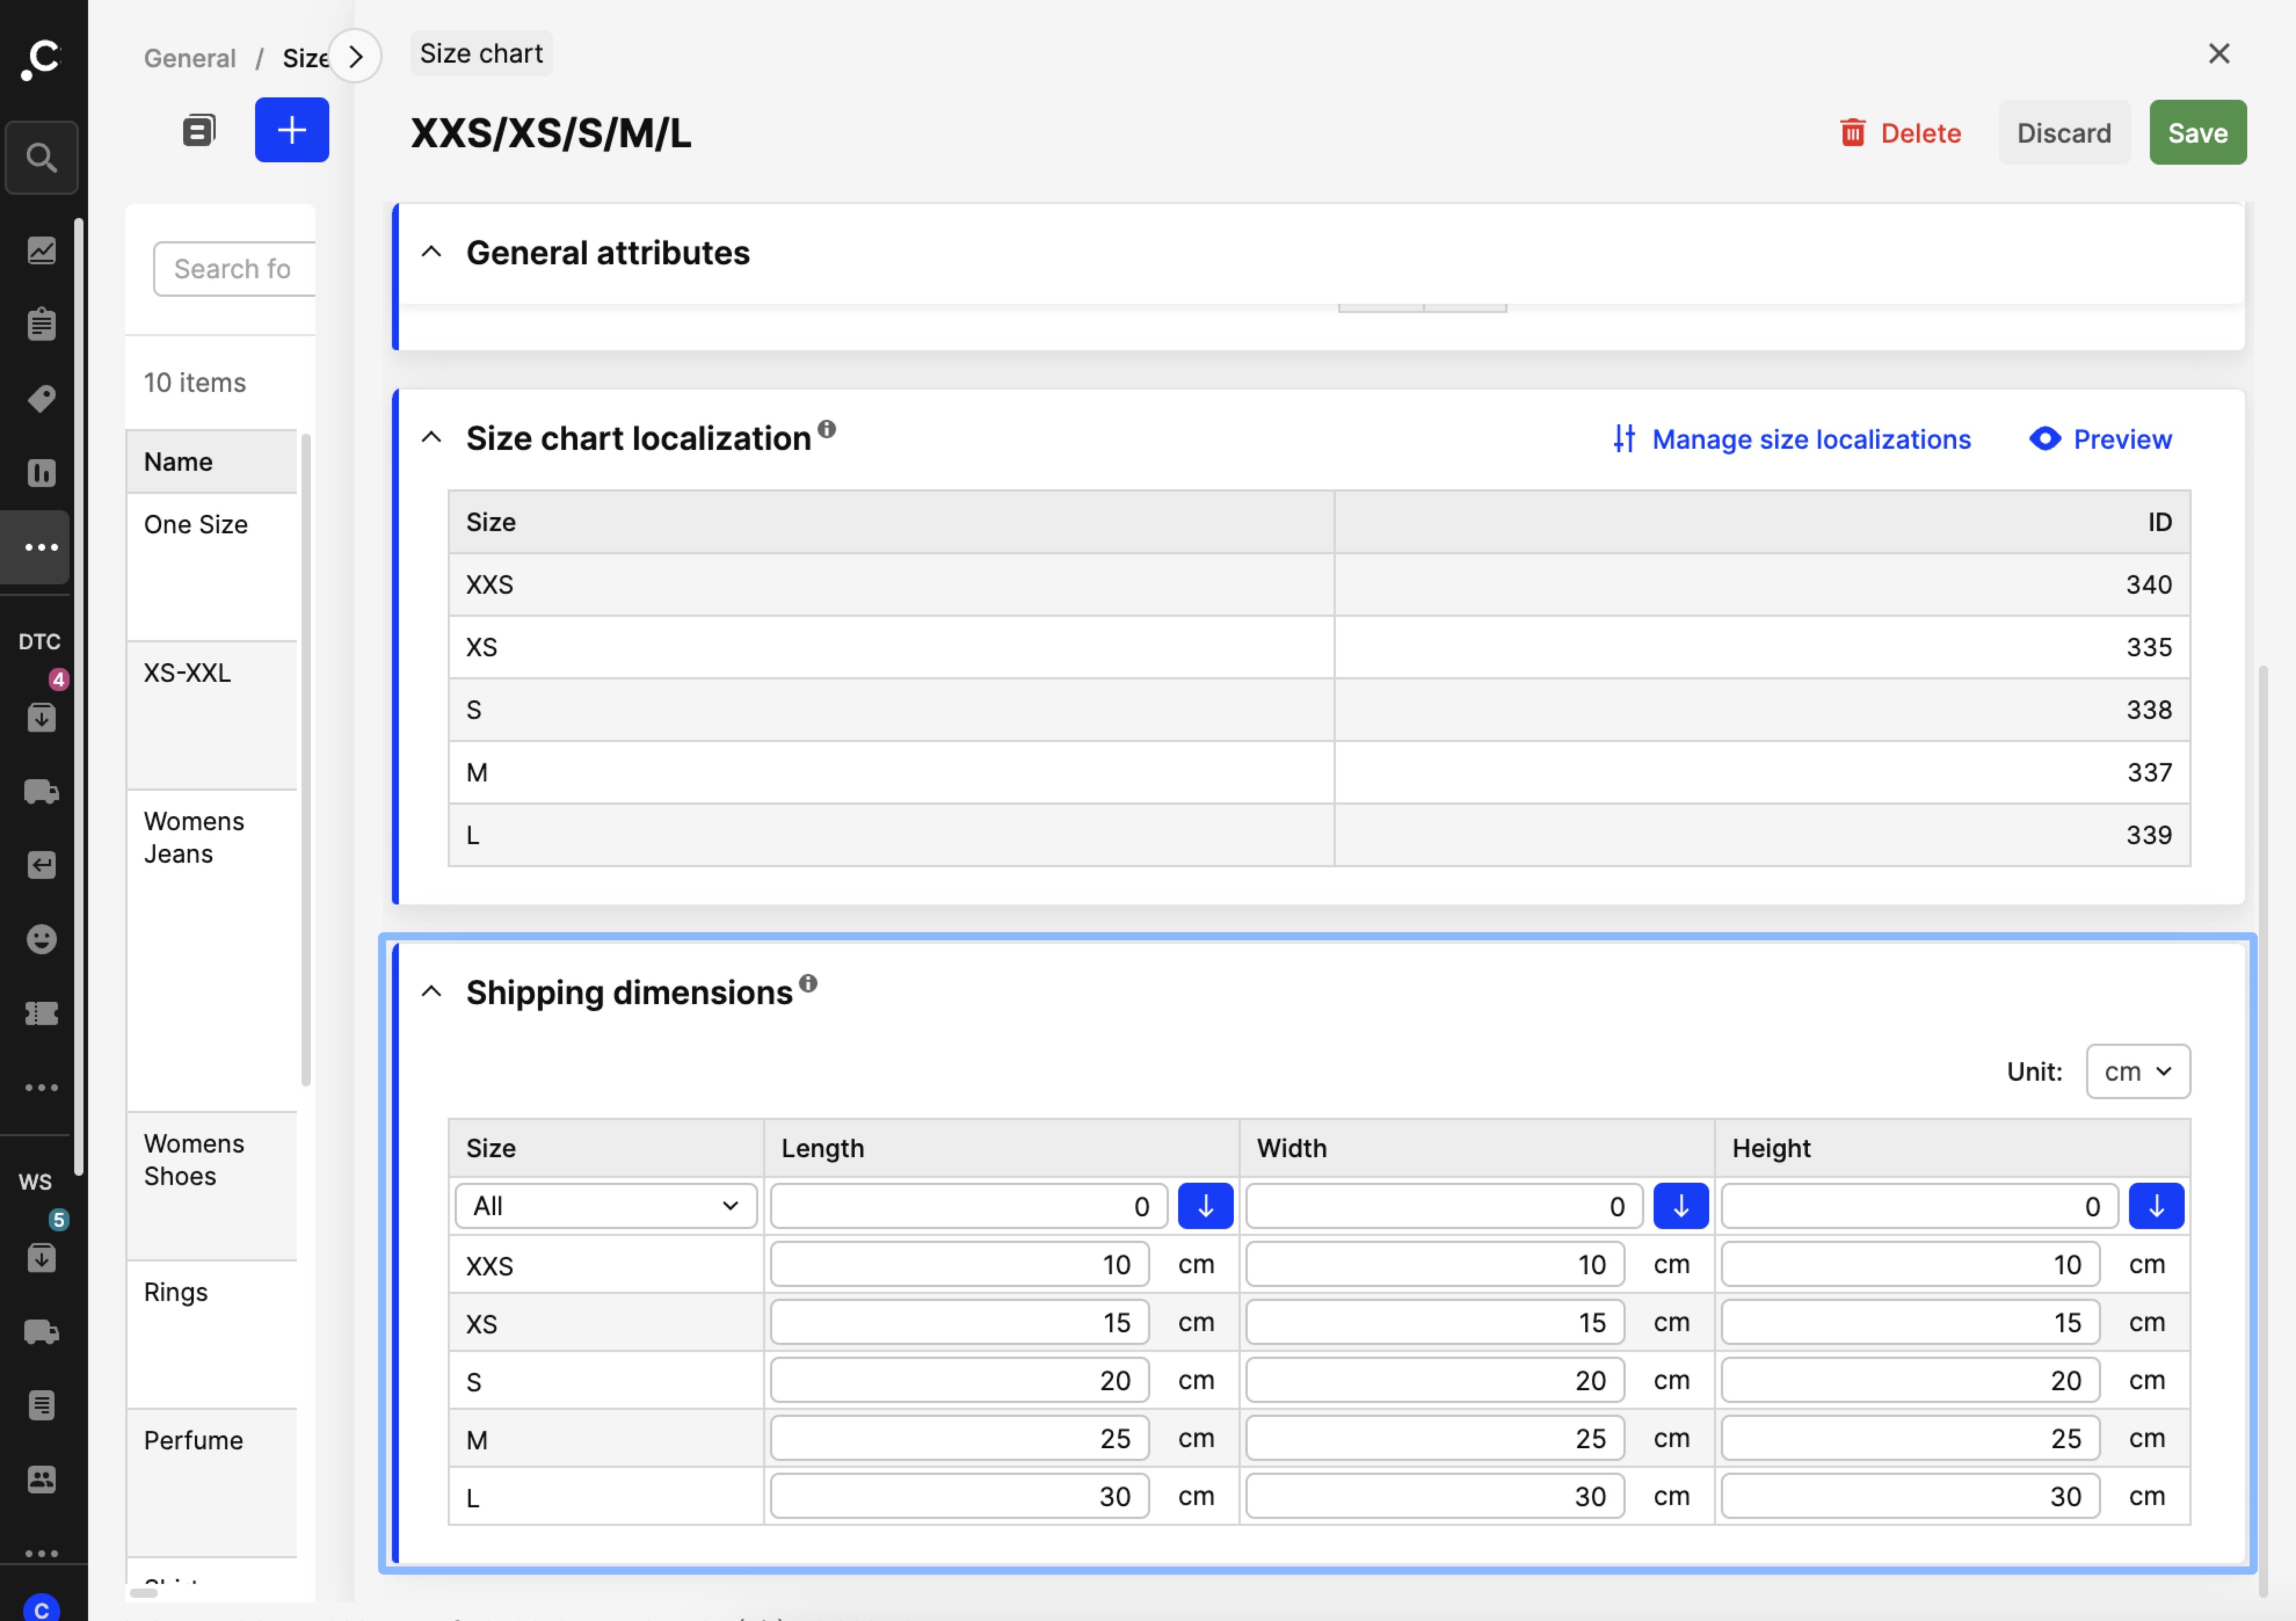Click the Width bulk input showing 0
The height and width of the screenshot is (1621, 2296).
click(x=1444, y=1206)
